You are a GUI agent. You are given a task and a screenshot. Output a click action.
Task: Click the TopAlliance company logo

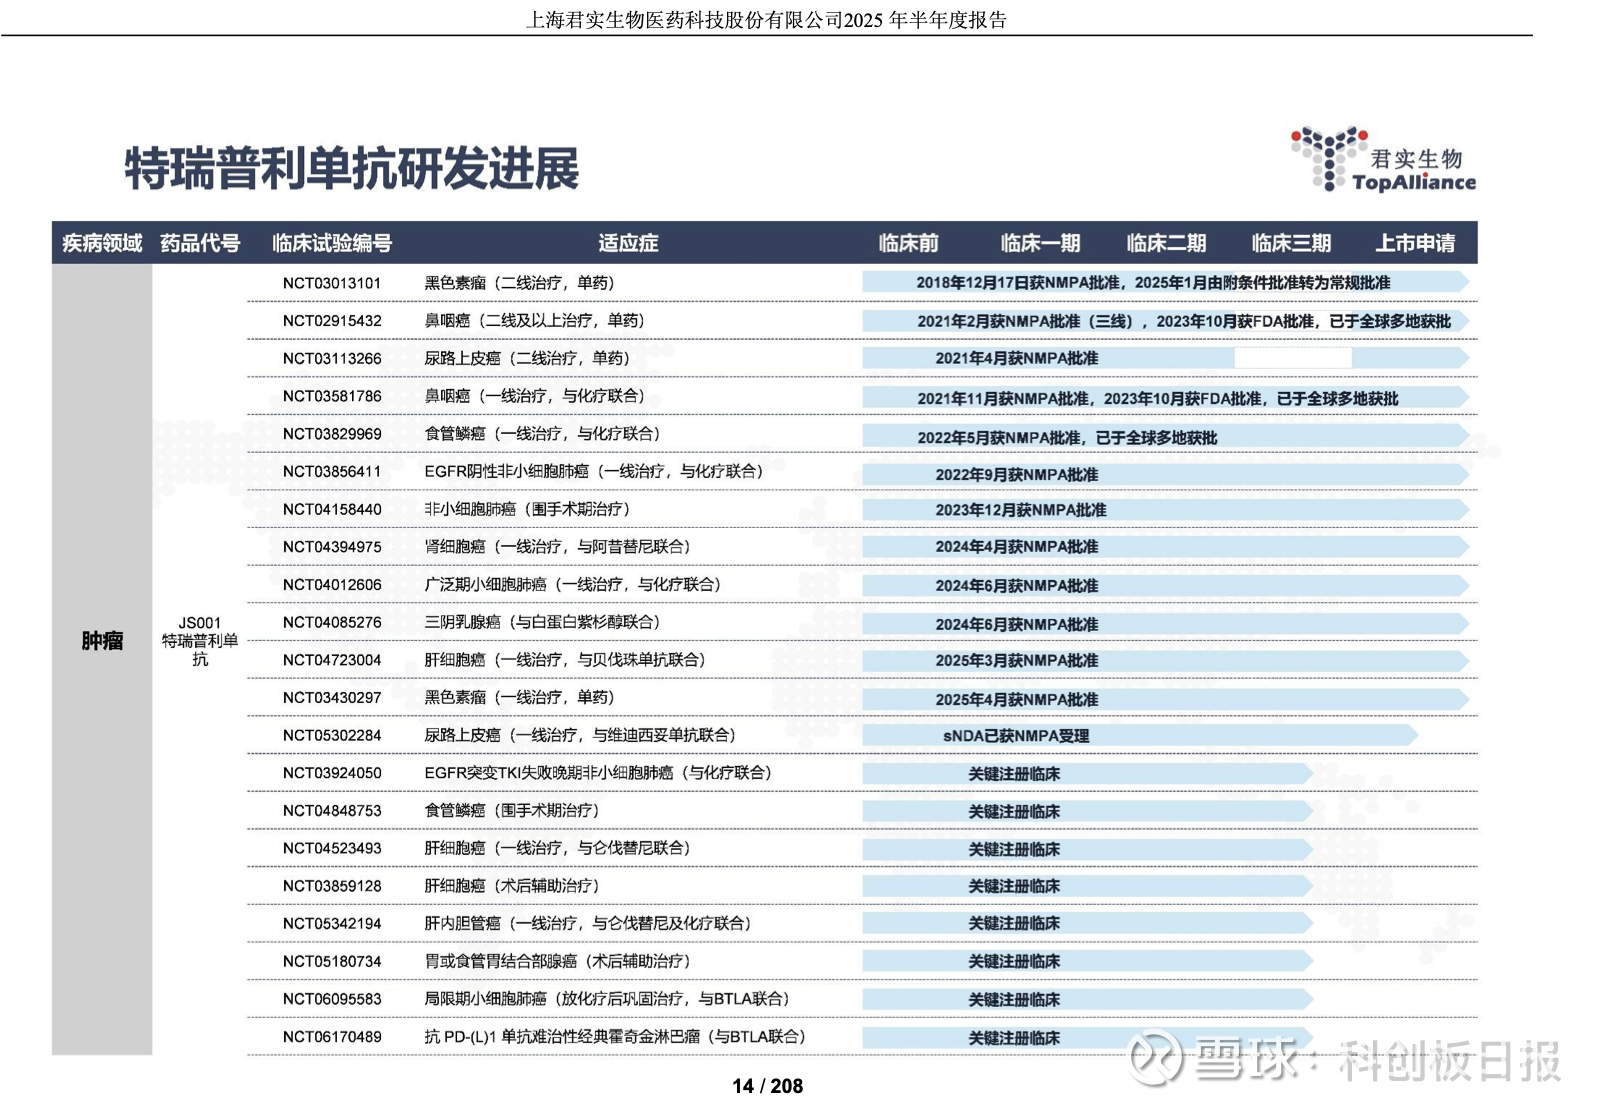[x=1383, y=158]
